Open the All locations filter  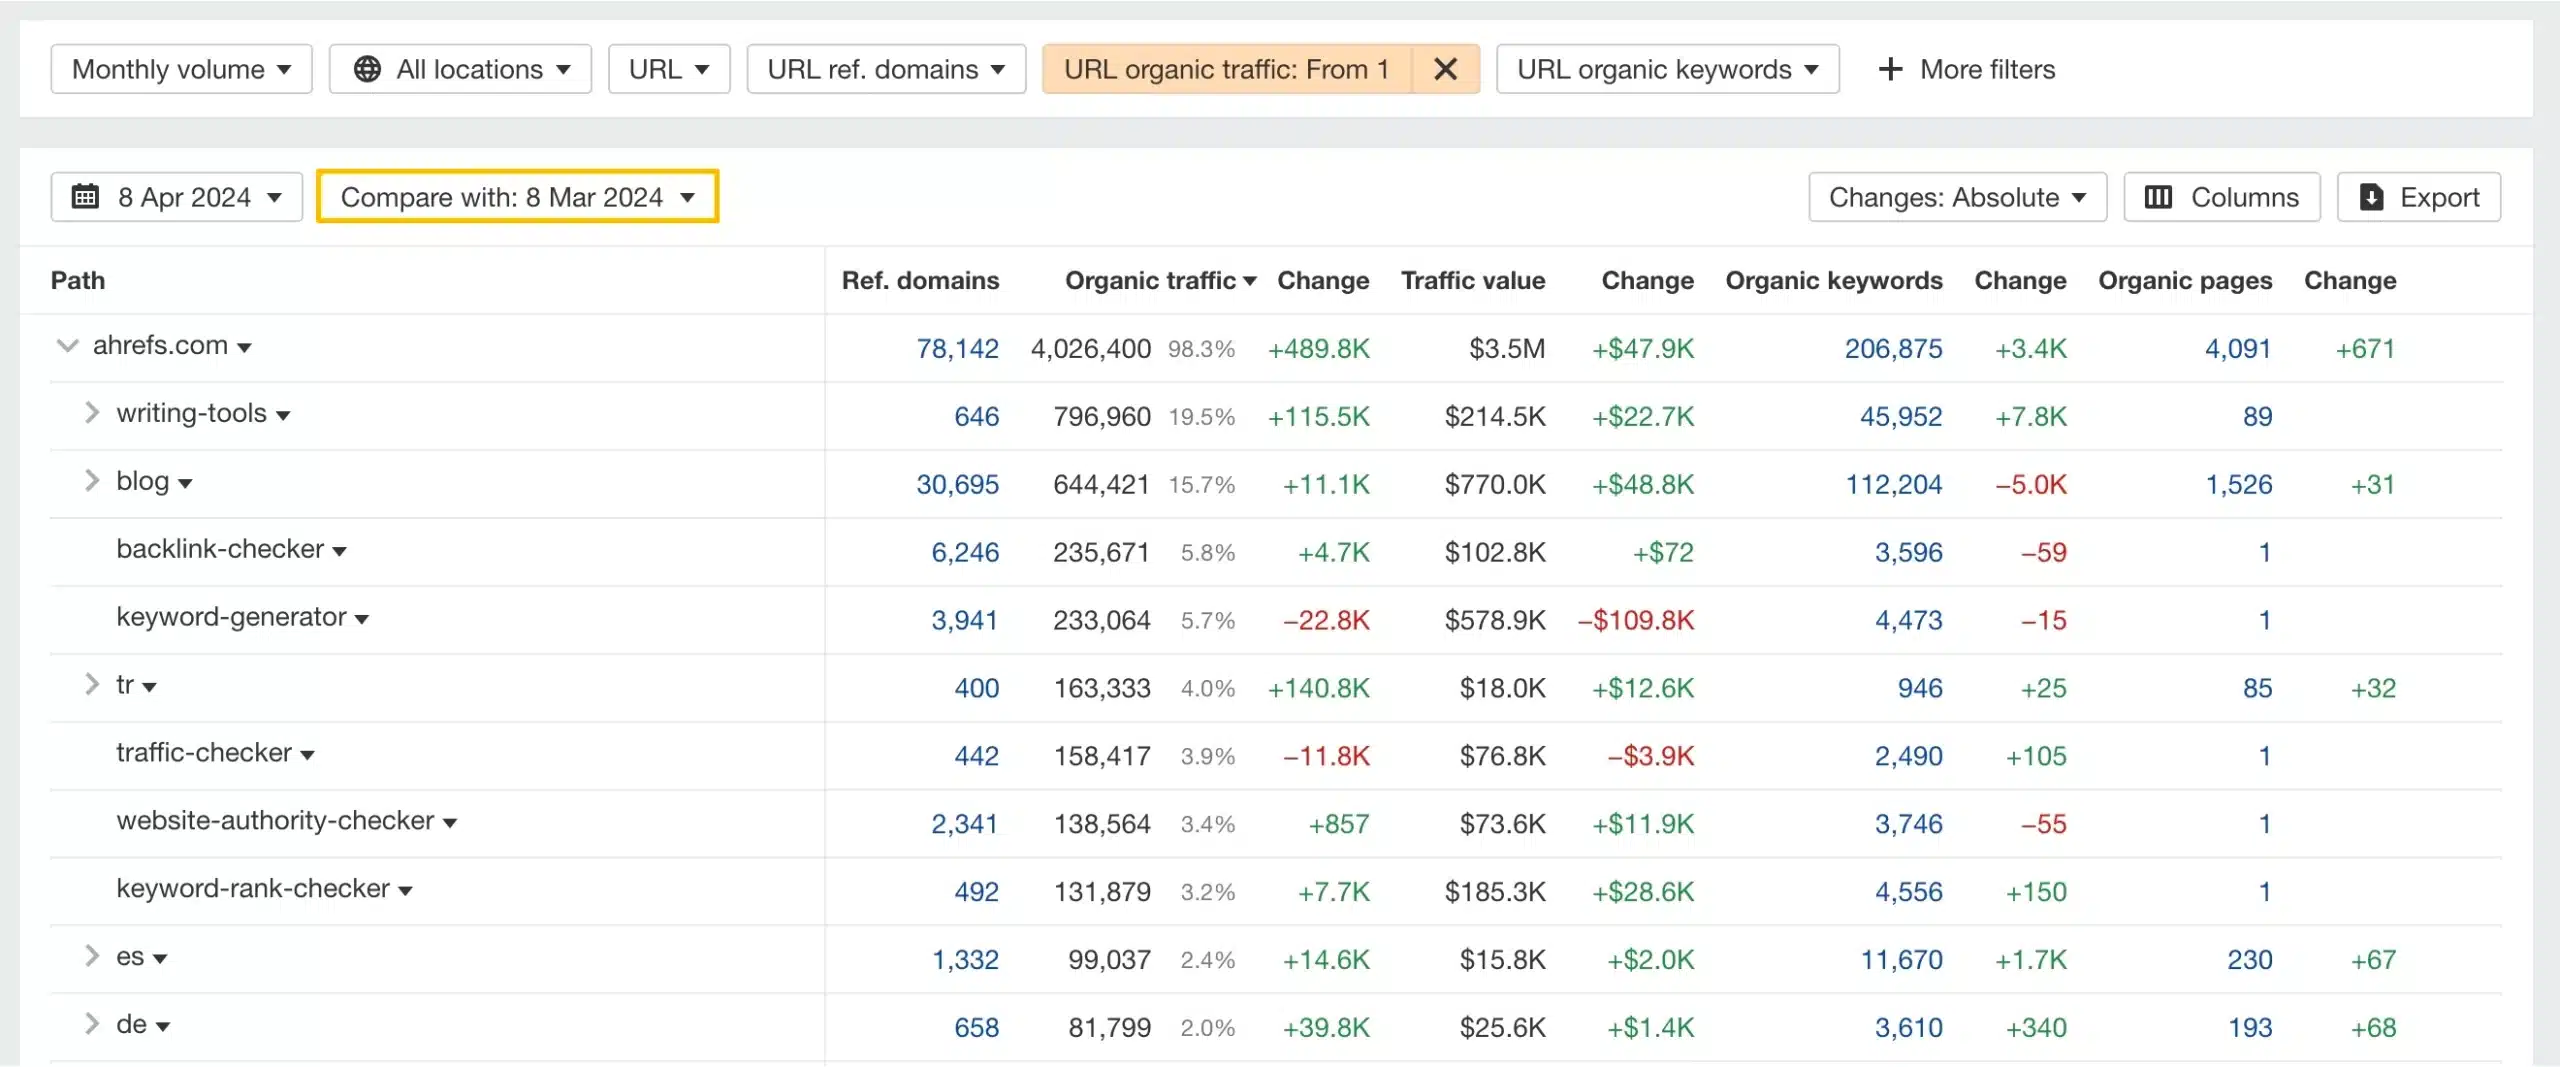coord(460,69)
